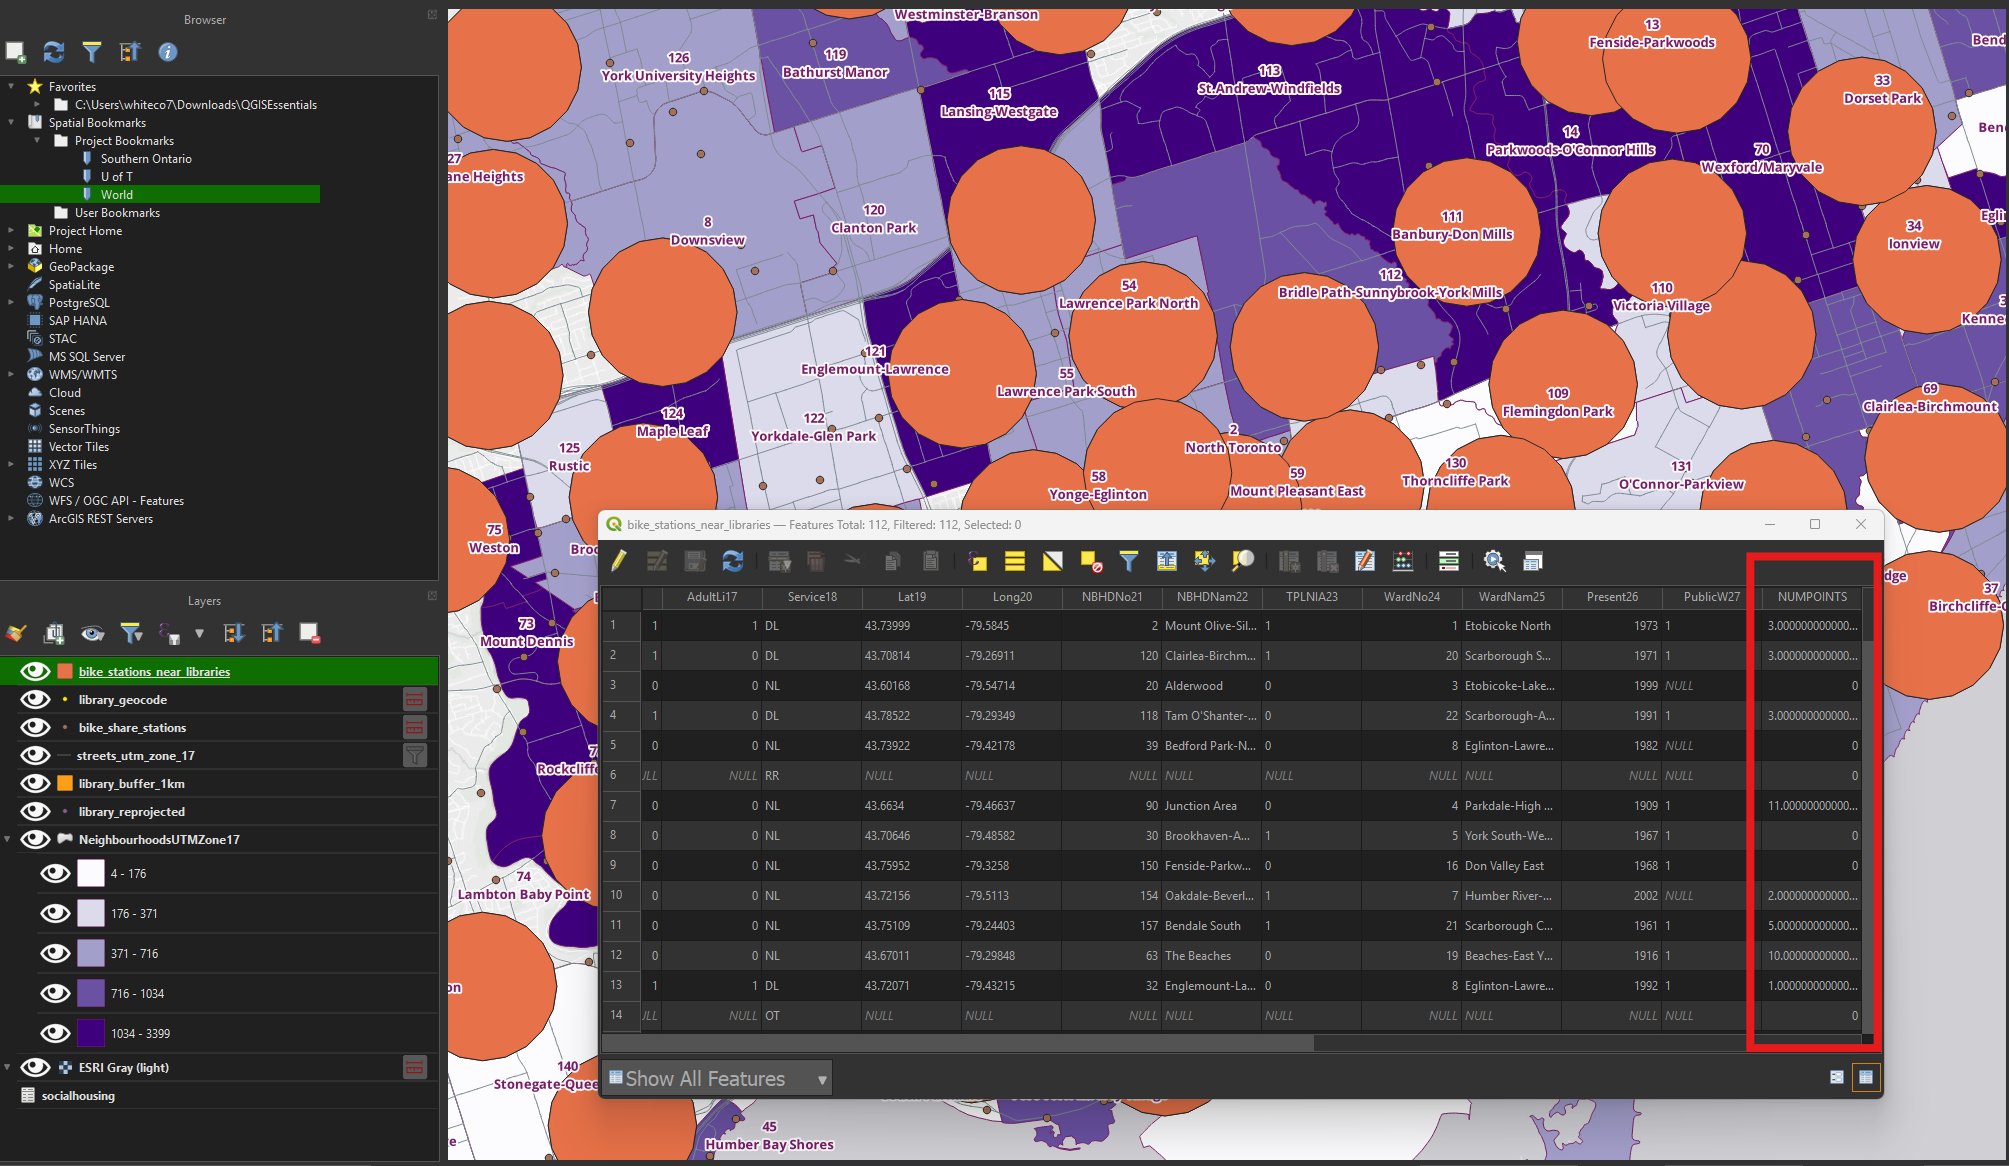Dock the attribute table

[1533, 561]
